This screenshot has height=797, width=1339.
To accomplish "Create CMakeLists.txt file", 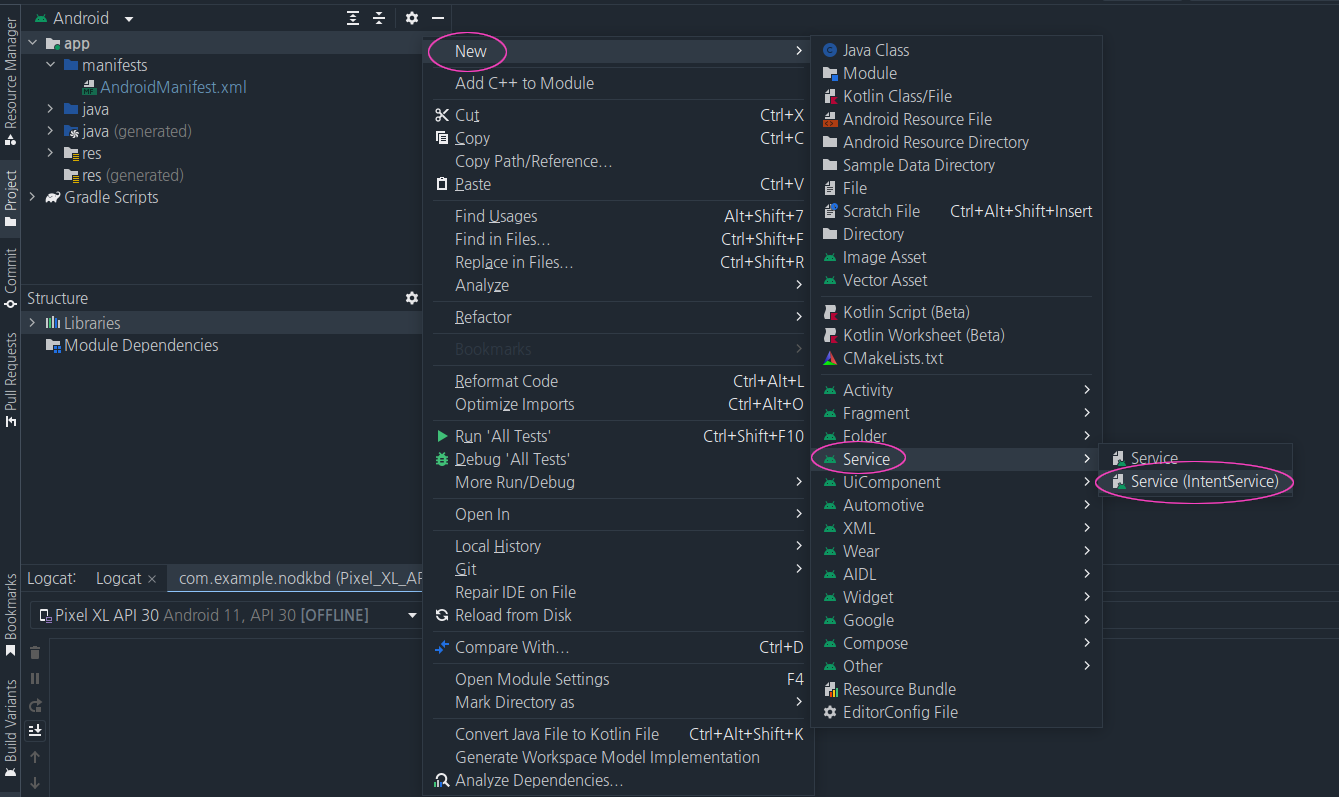I will (x=956, y=358).
